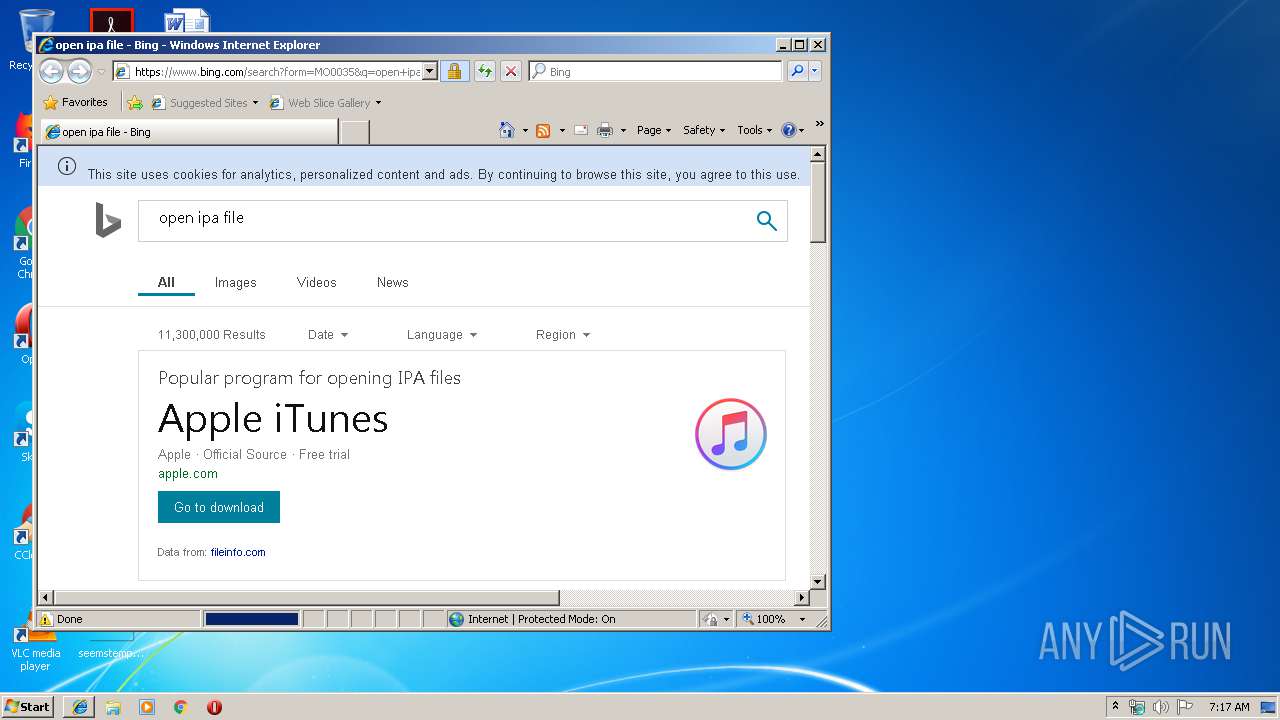Run search with the magnifier button
Screen dimensions: 1280x720
point(797,71)
